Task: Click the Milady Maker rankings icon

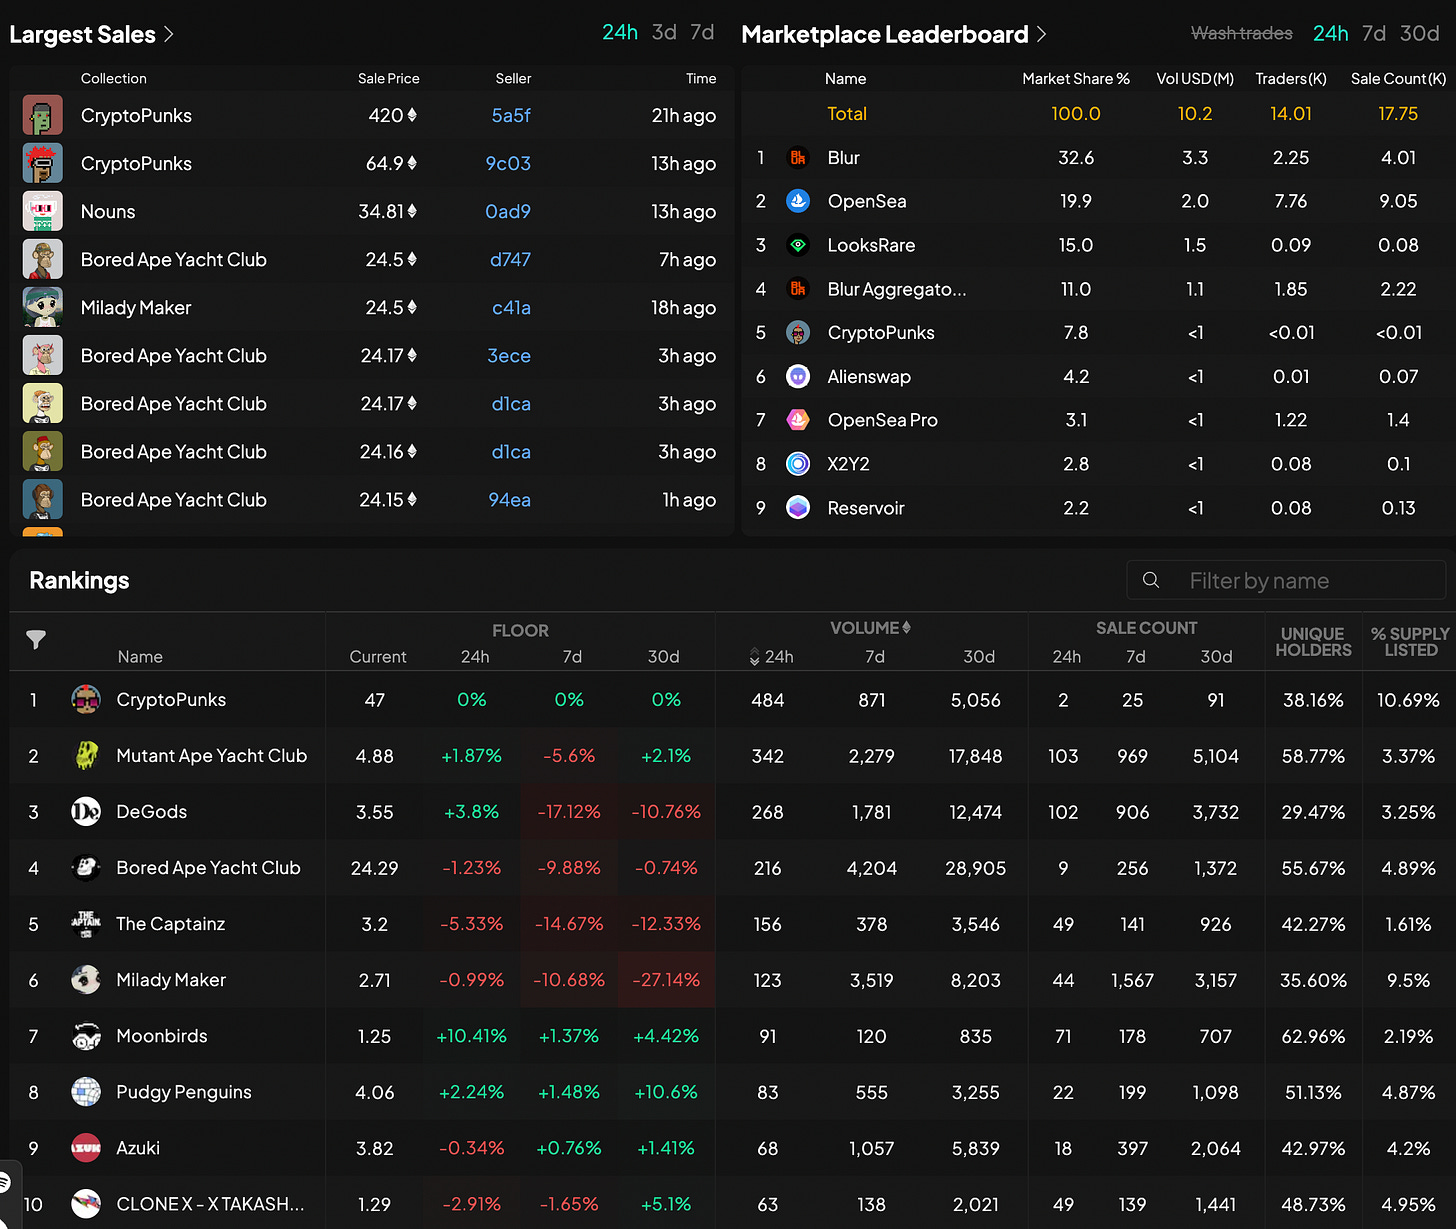Action: point(86,980)
